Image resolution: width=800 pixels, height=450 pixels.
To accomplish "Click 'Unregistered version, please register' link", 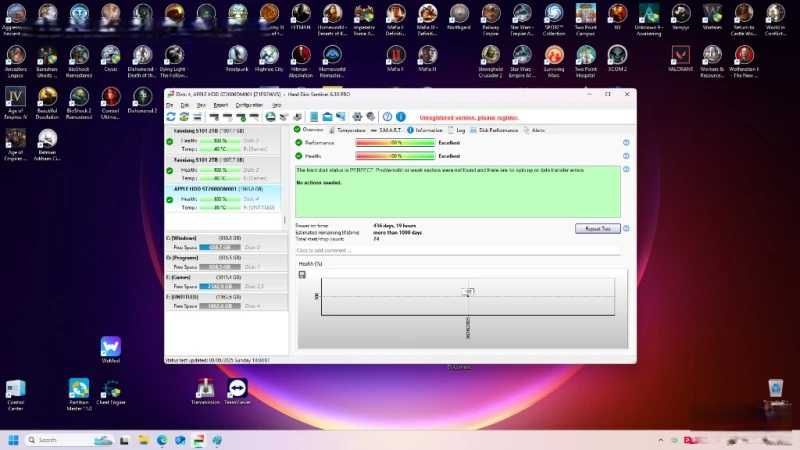I will (469, 118).
